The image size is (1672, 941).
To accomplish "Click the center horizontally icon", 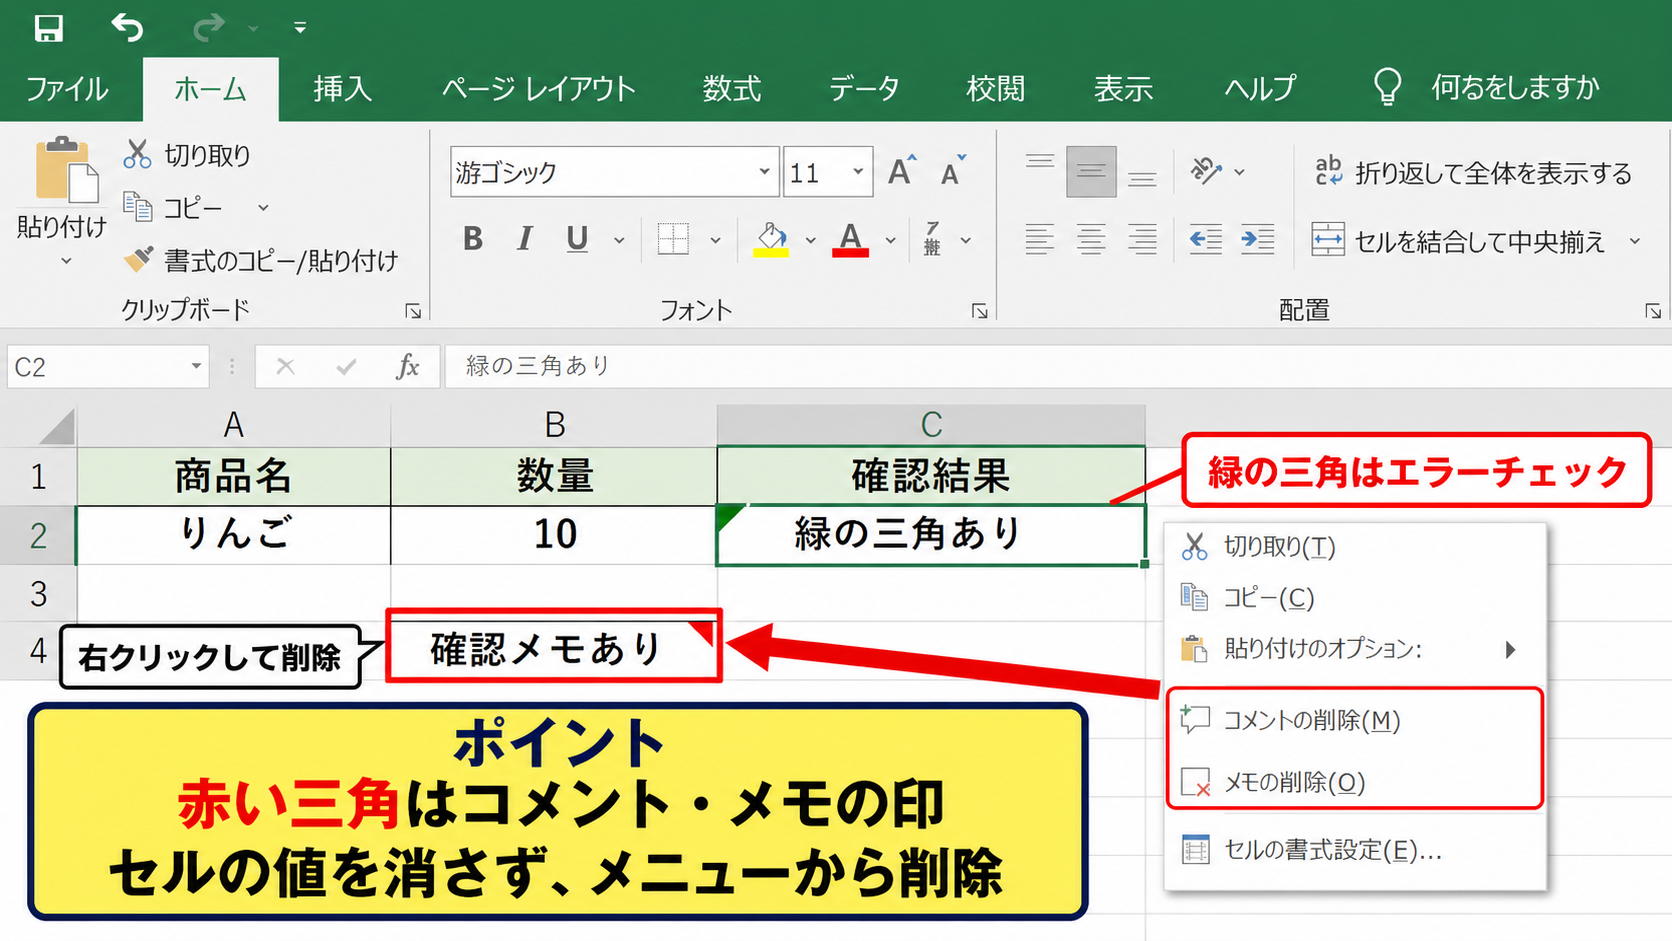I will [1091, 240].
